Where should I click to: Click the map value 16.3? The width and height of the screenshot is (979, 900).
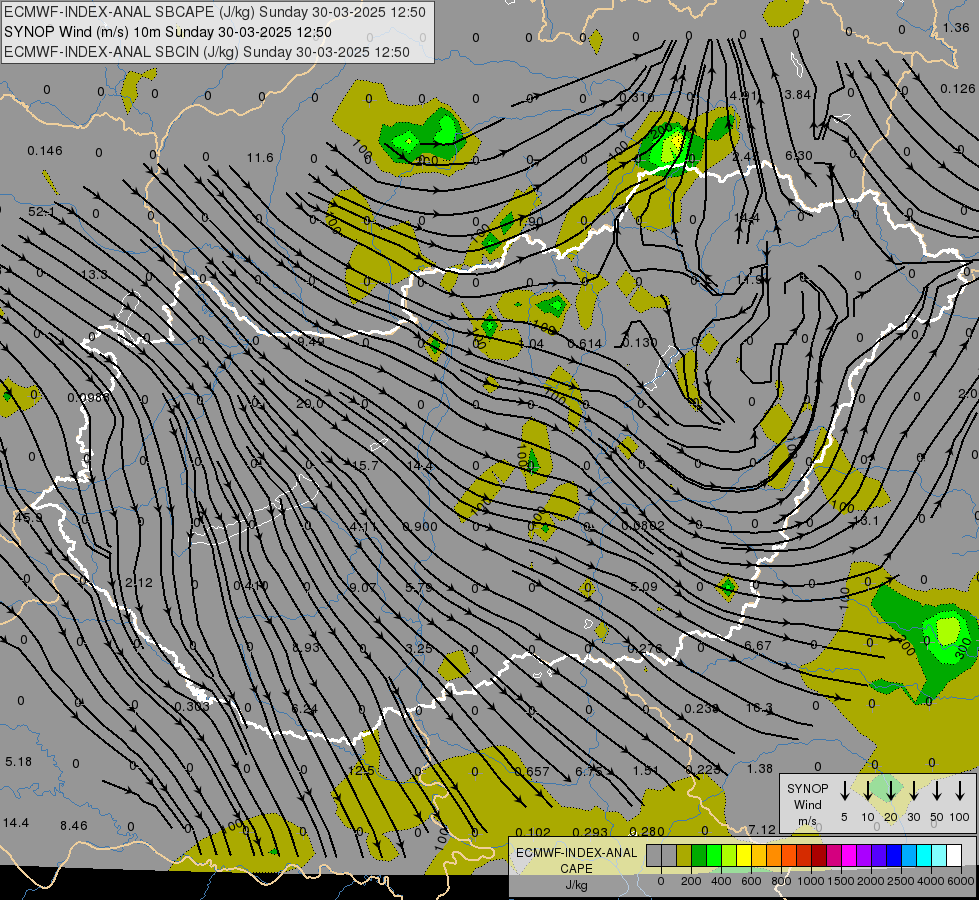(759, 708)
